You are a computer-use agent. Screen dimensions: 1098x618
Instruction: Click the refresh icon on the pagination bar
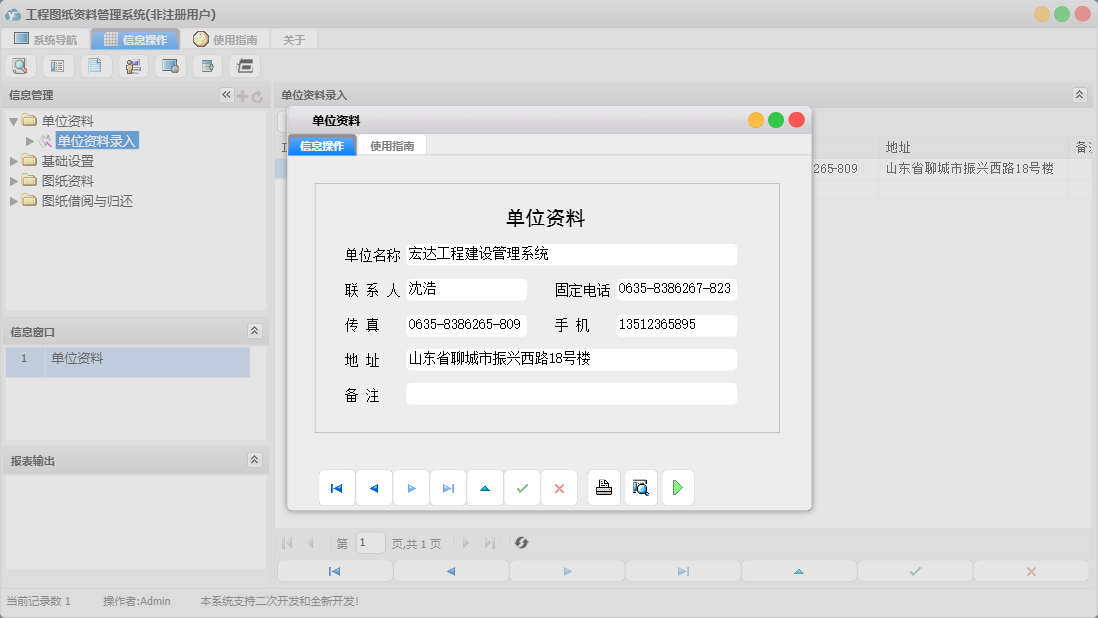pos(520,543)
